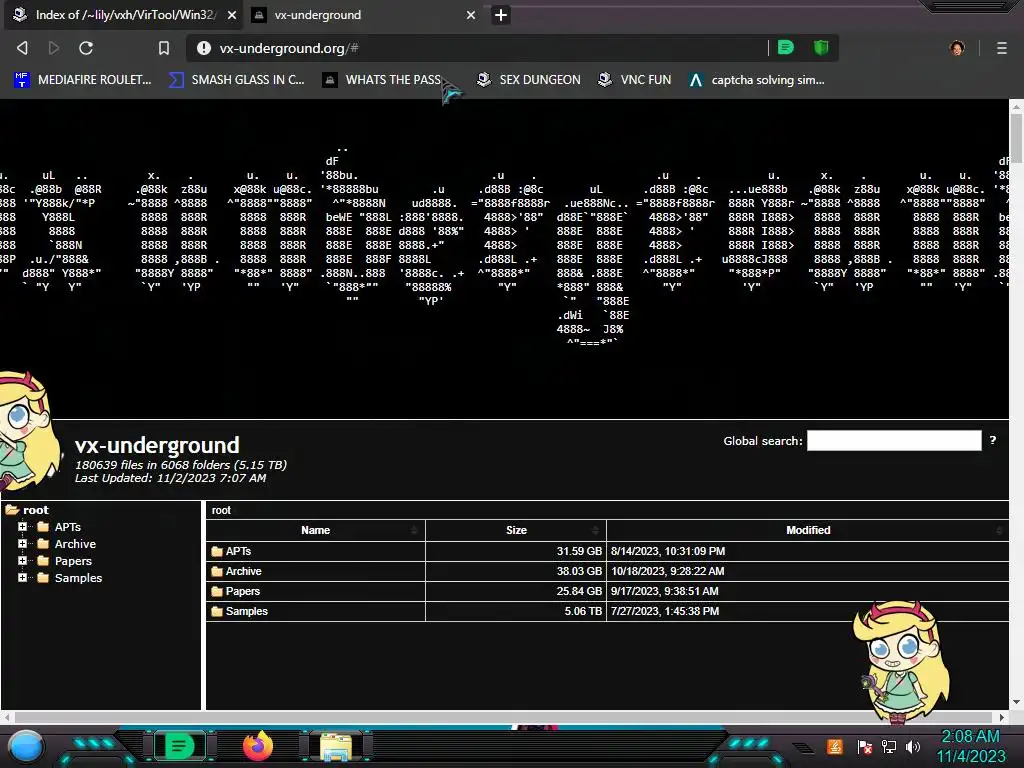
Task: Open the WHATS THE PASS bookmark
Action: pyautogui.click(x=382, y=80)
